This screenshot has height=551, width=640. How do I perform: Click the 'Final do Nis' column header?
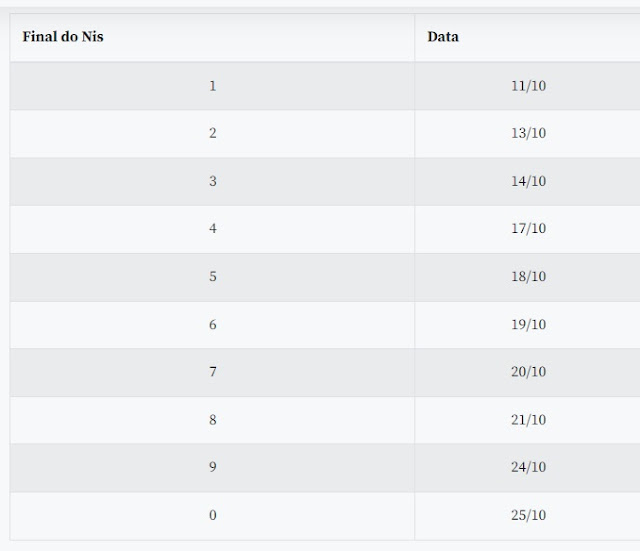point(212,38)
